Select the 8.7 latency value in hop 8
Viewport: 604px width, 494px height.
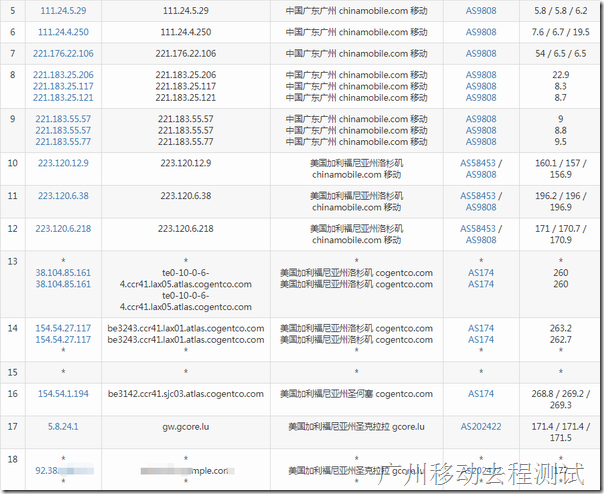560,98
